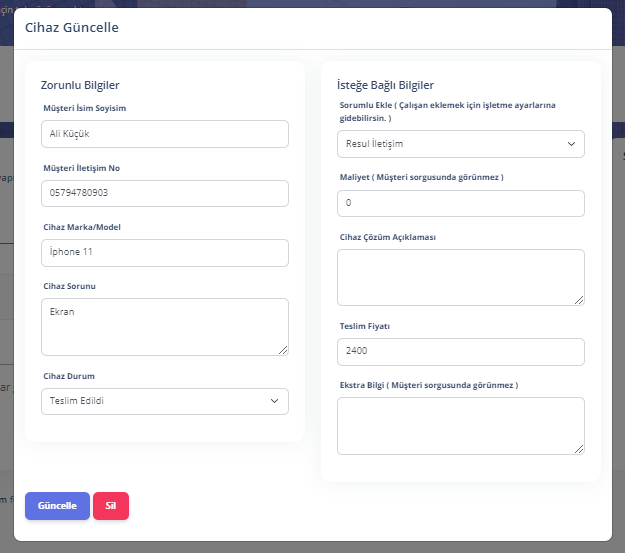
Task: Click the Ekstra Bilgi textarea resize handle
Action: point(579,449)
